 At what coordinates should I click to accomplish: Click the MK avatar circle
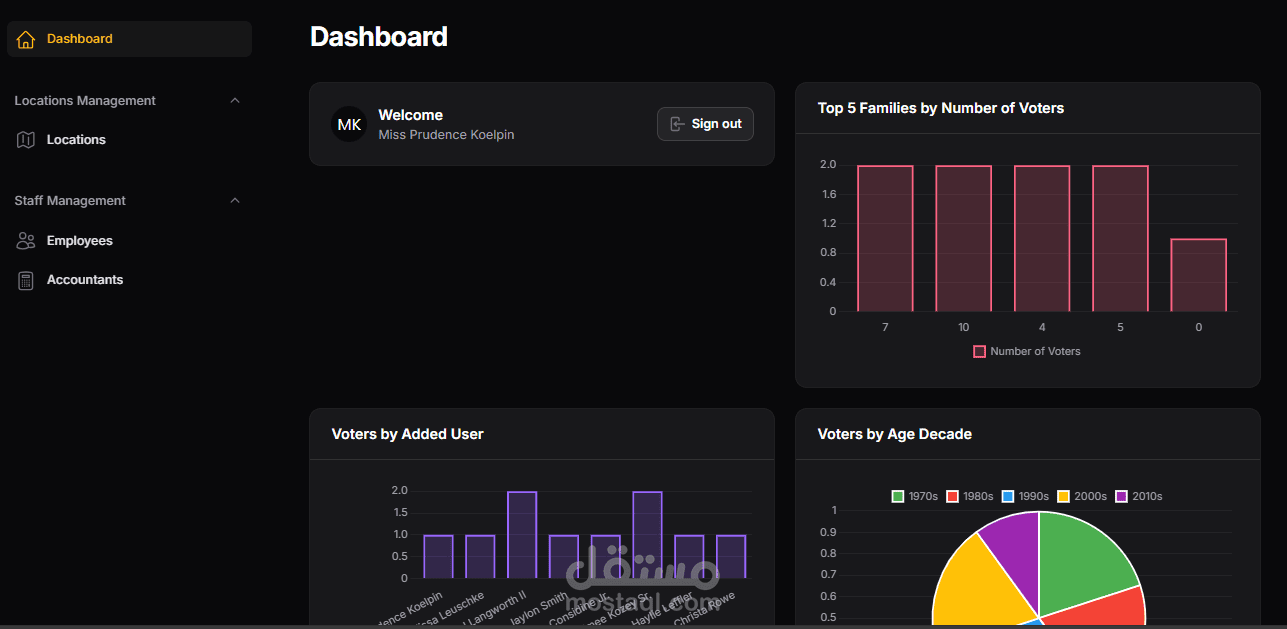pyautogui.click(x=349, y=124)
